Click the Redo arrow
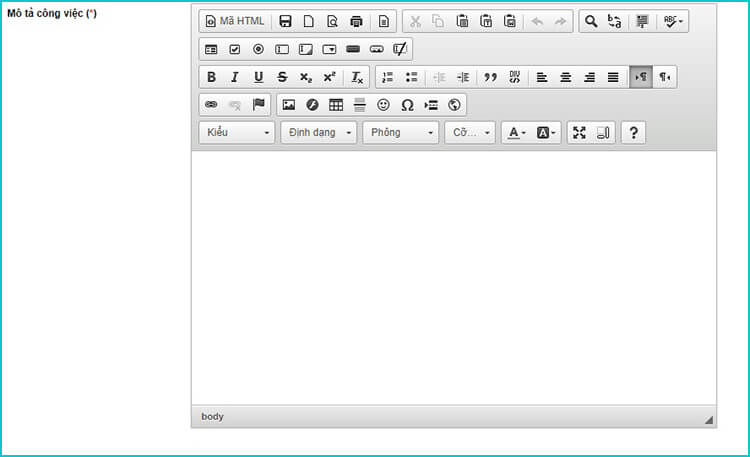The height and width of the screenshot is (457, 750). pyautogui.click(x=561, y=21)
